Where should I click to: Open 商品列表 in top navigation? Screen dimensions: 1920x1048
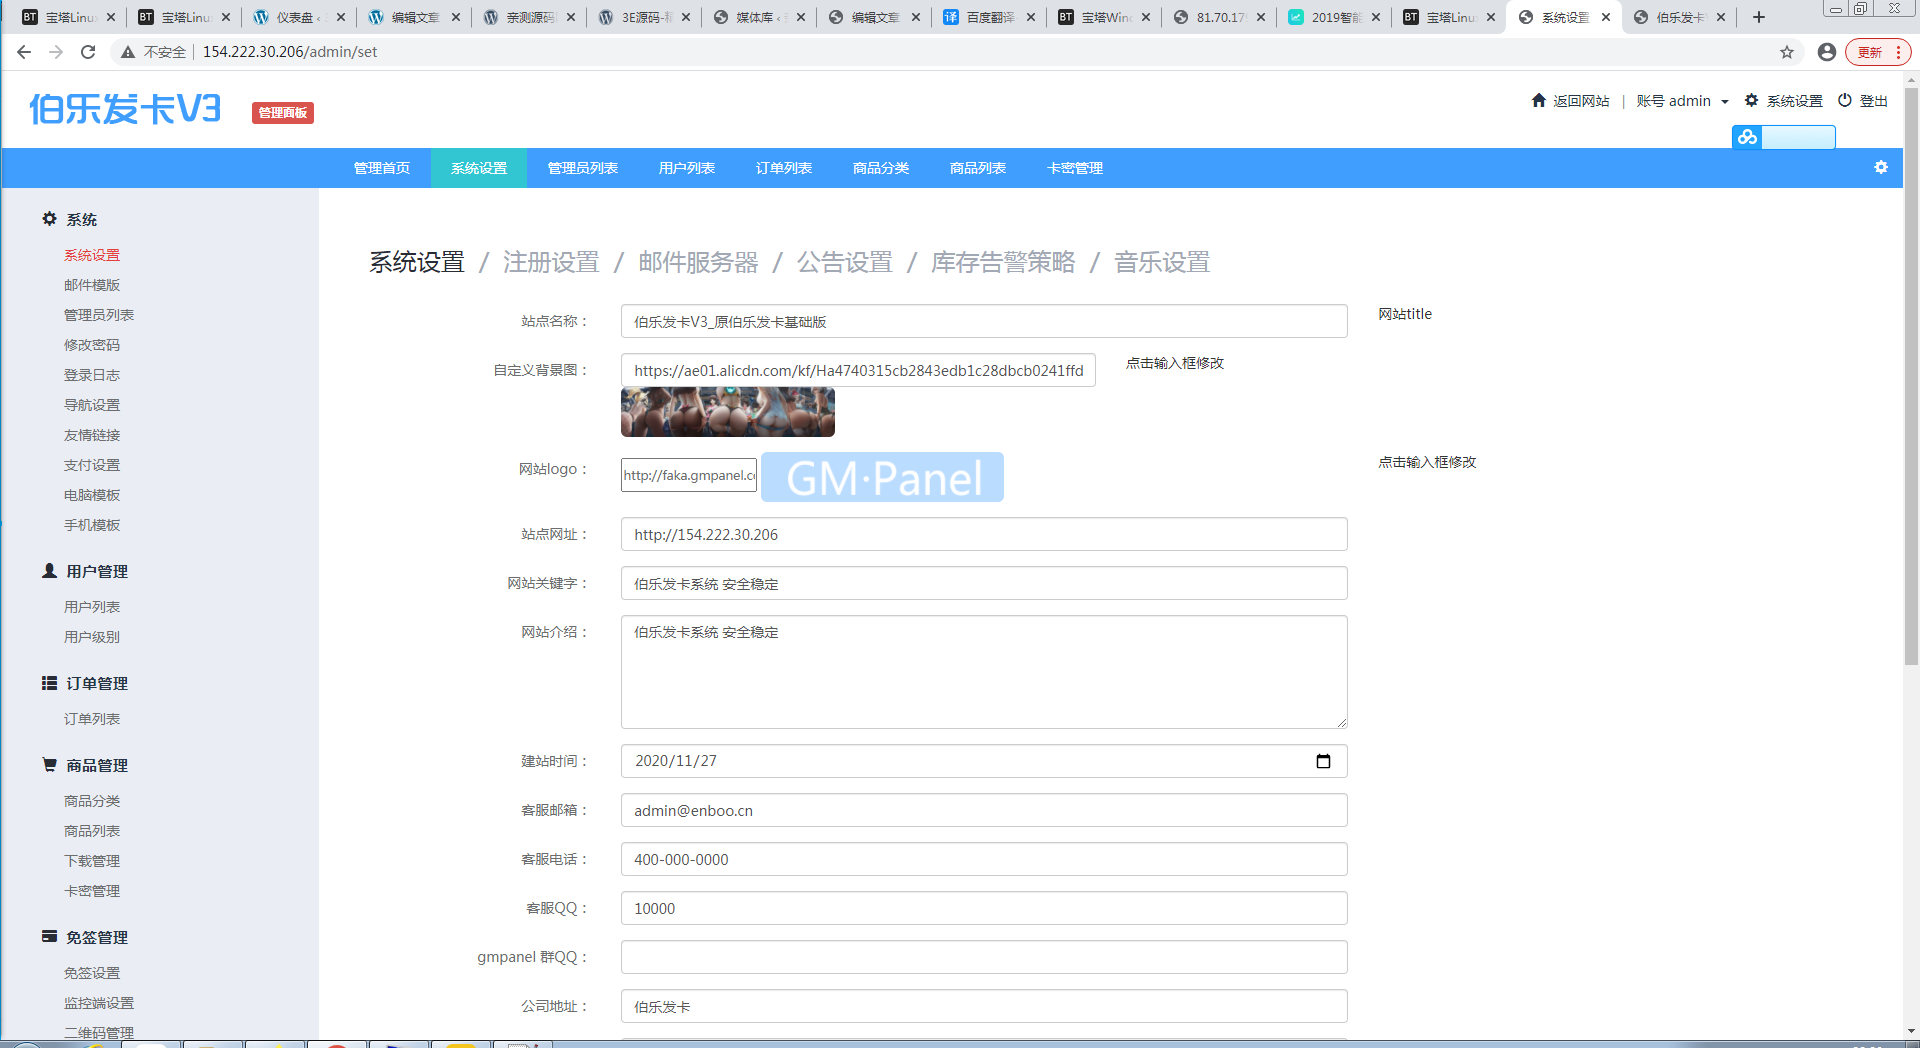point(977,168)
